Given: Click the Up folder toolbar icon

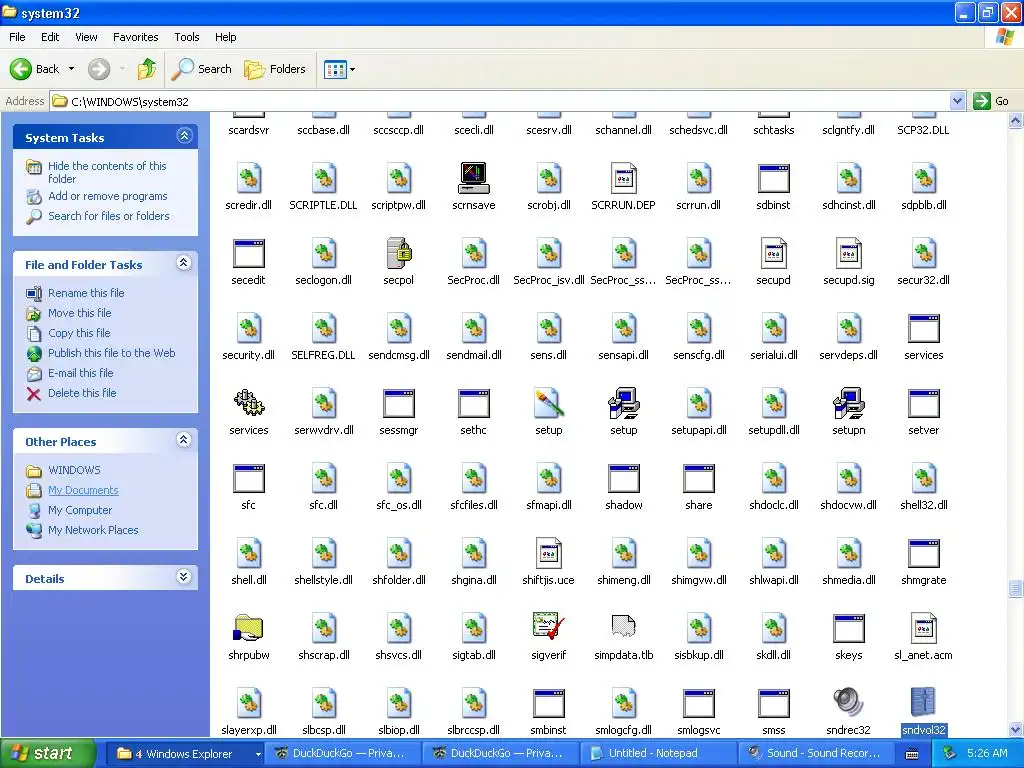Looking at the screenshot, I should 147,69.
